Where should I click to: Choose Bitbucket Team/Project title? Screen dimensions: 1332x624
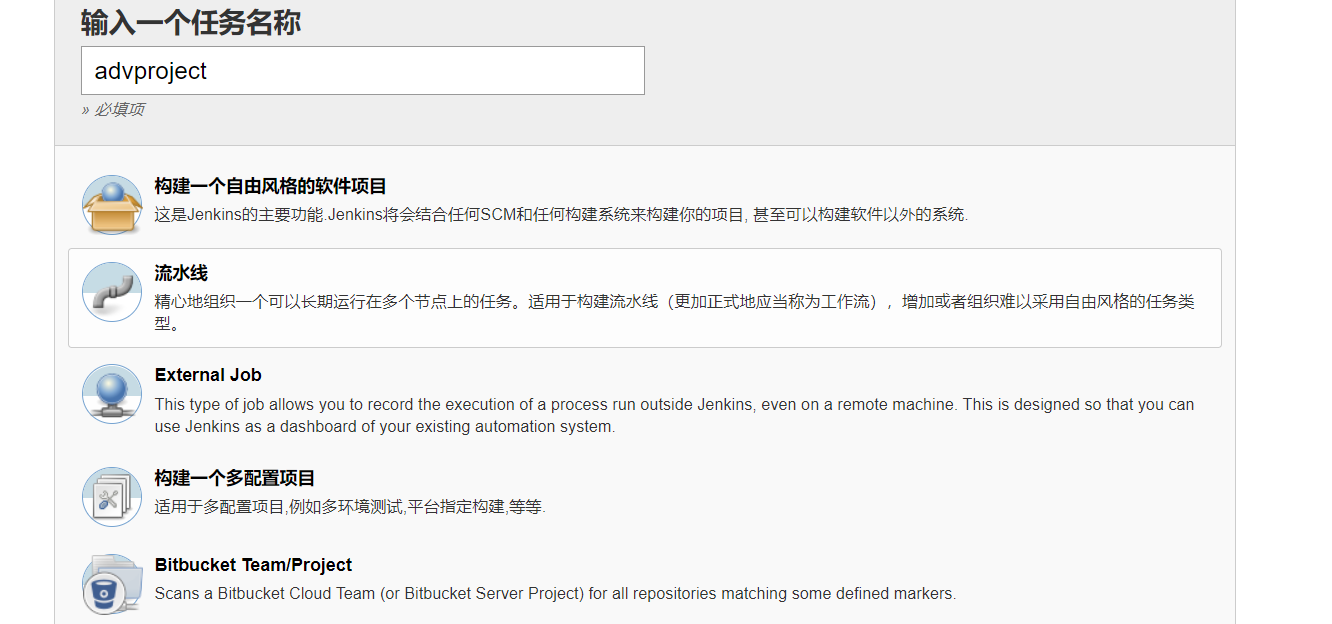[253, 565]
